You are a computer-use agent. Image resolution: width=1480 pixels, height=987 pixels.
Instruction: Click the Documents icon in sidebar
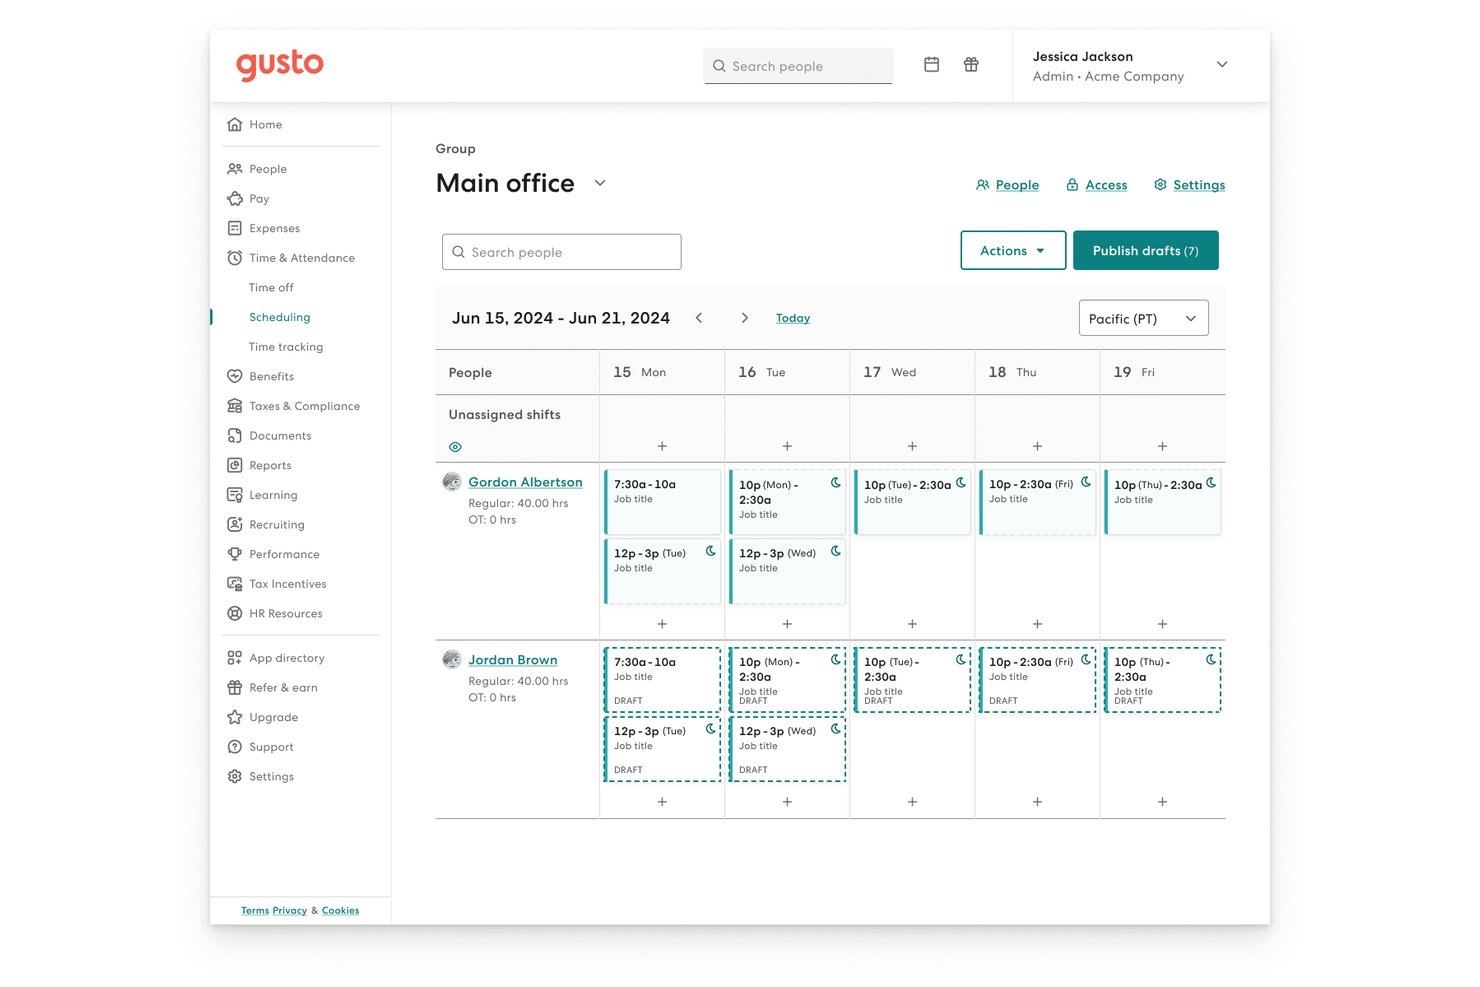tap(235, 436)
